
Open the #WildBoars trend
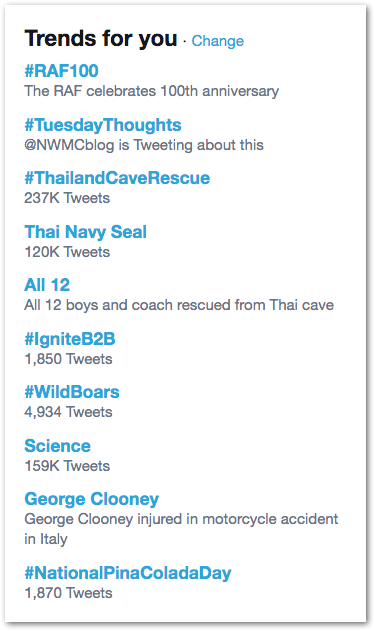[72, 392]
